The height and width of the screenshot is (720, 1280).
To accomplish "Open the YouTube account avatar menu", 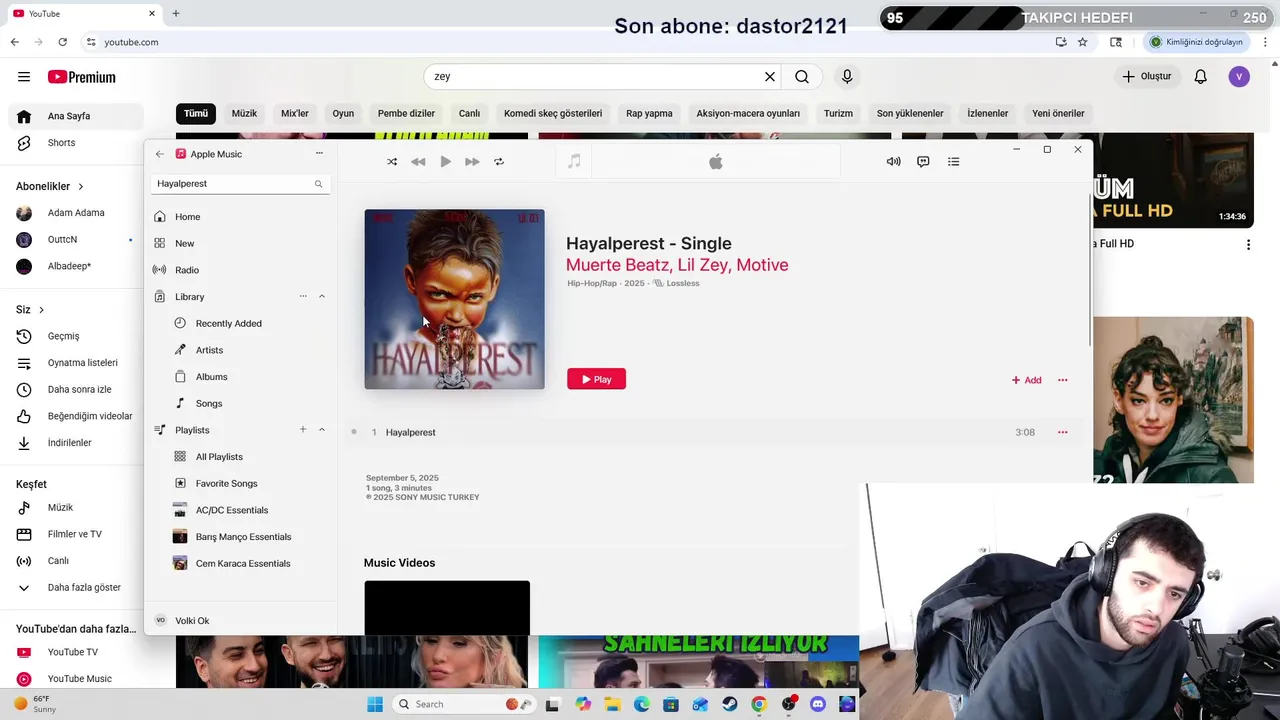I will (1239, 77).
